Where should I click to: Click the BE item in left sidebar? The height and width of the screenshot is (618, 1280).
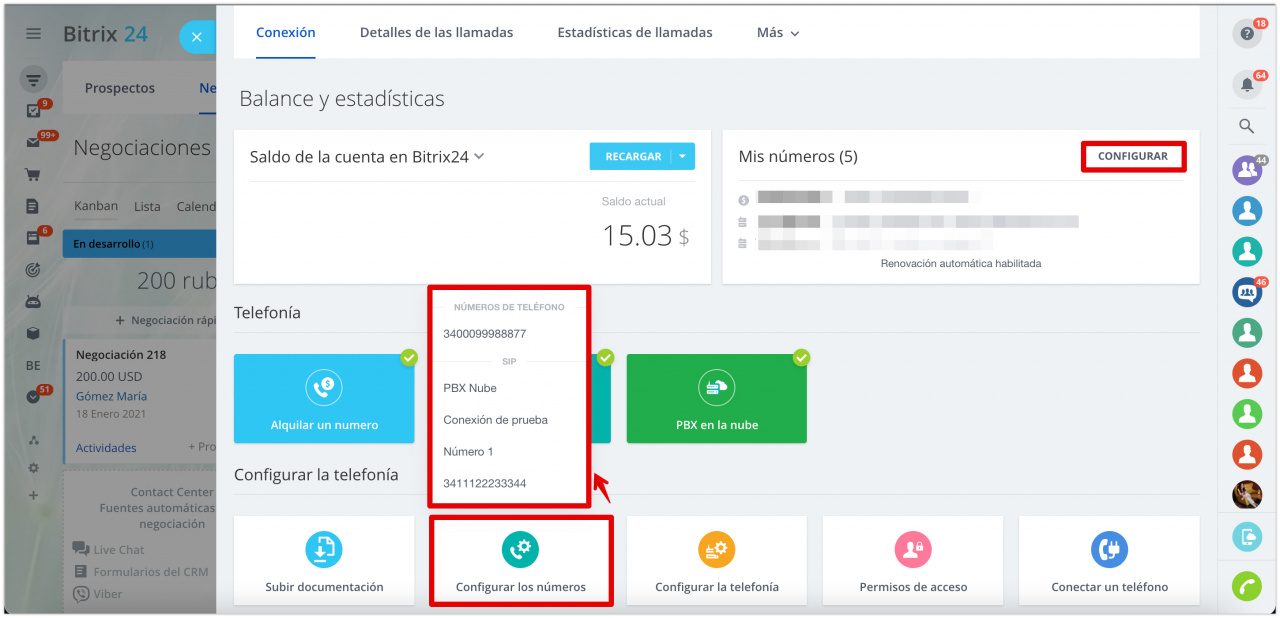pyautogui.click(x=33, y=365)
